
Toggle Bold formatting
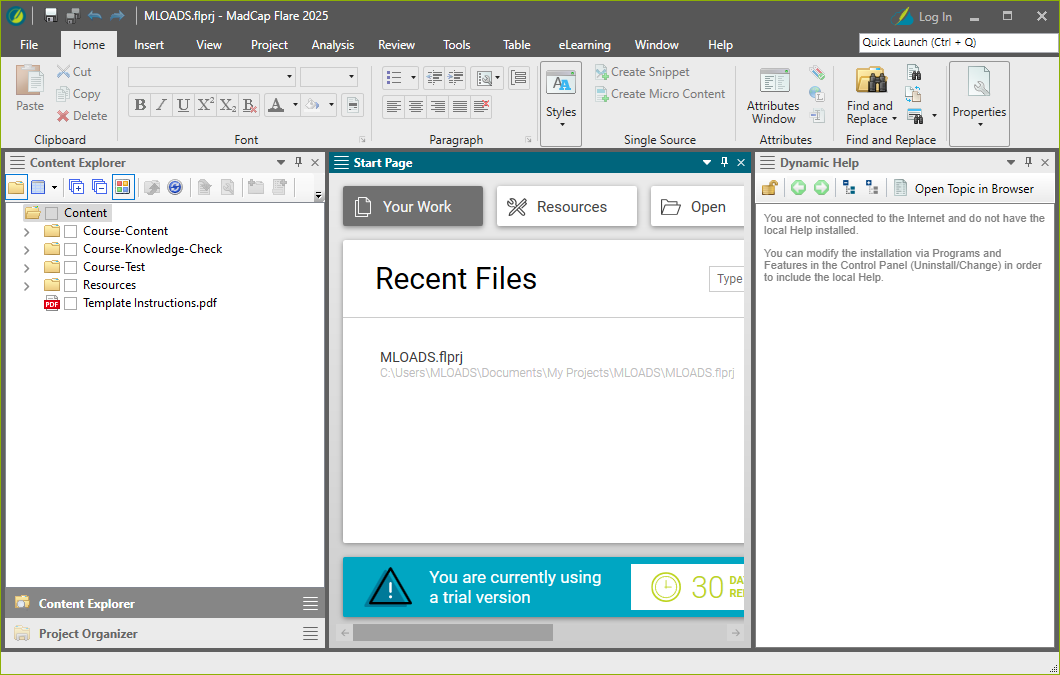click(140, 105)
